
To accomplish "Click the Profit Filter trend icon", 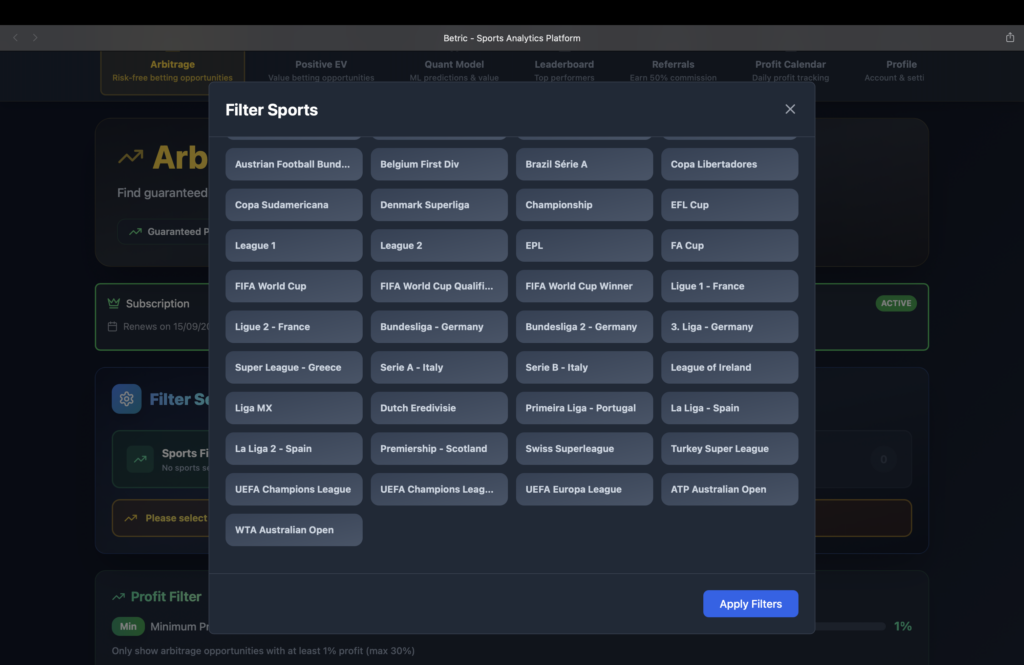I will click(x=119, y=597).
